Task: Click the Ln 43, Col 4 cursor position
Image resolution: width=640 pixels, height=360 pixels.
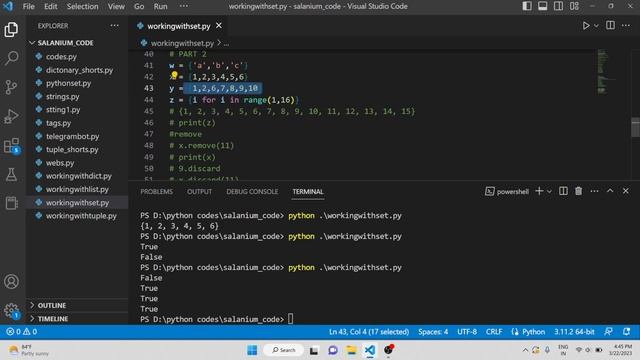Action: pyautogui.click(x=369, y=332)
